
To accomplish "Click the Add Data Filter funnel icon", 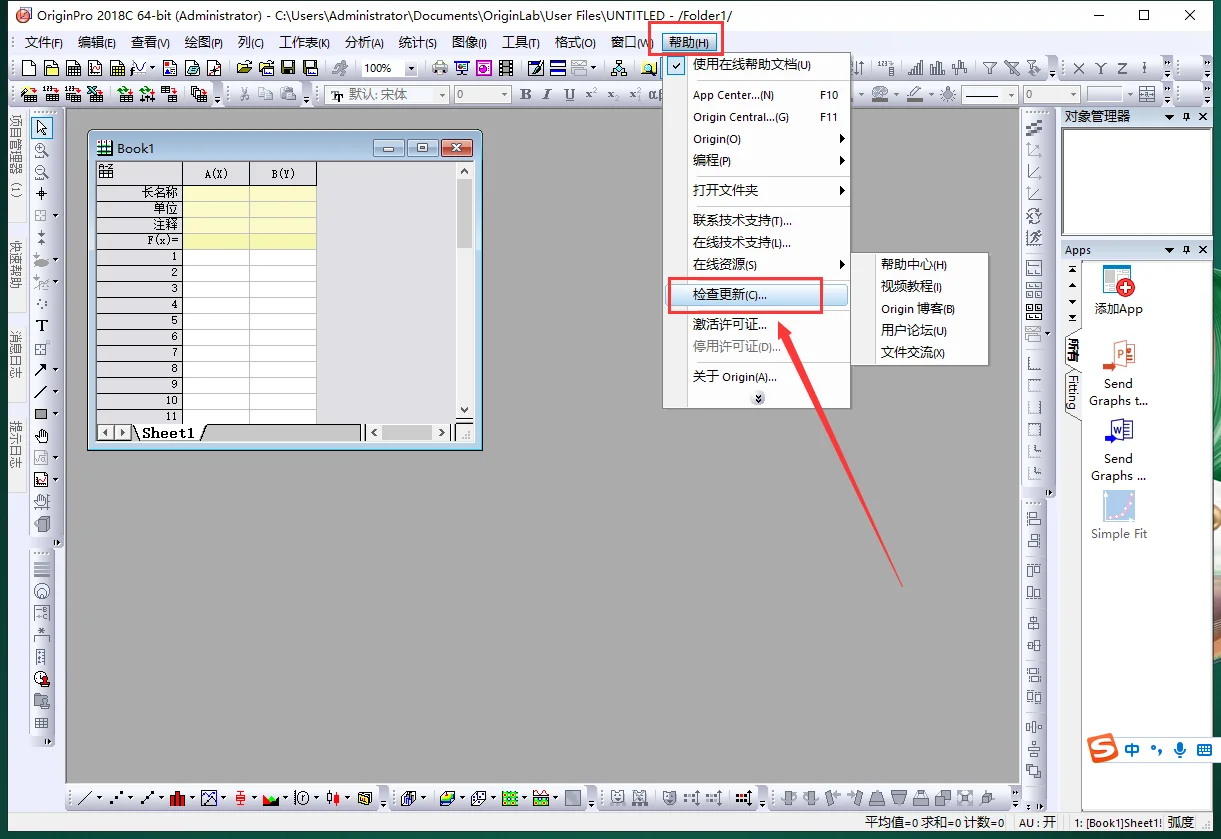I will pos(989,68).
